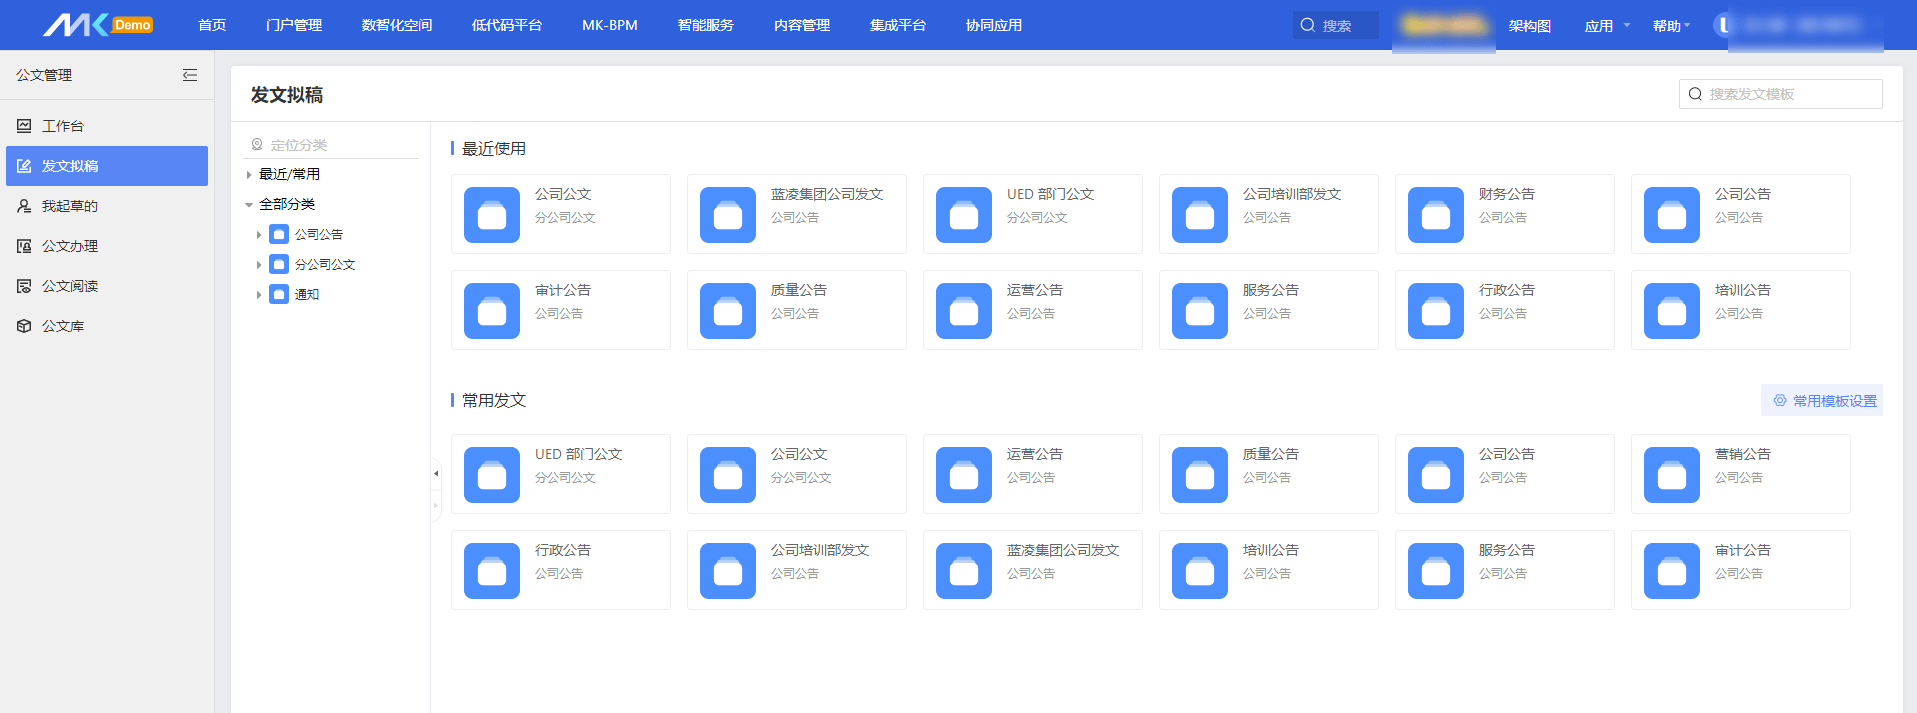Switch to the 低代码平台 menu
This screenshot has width=1917, height=713.
tap(506, 25)
